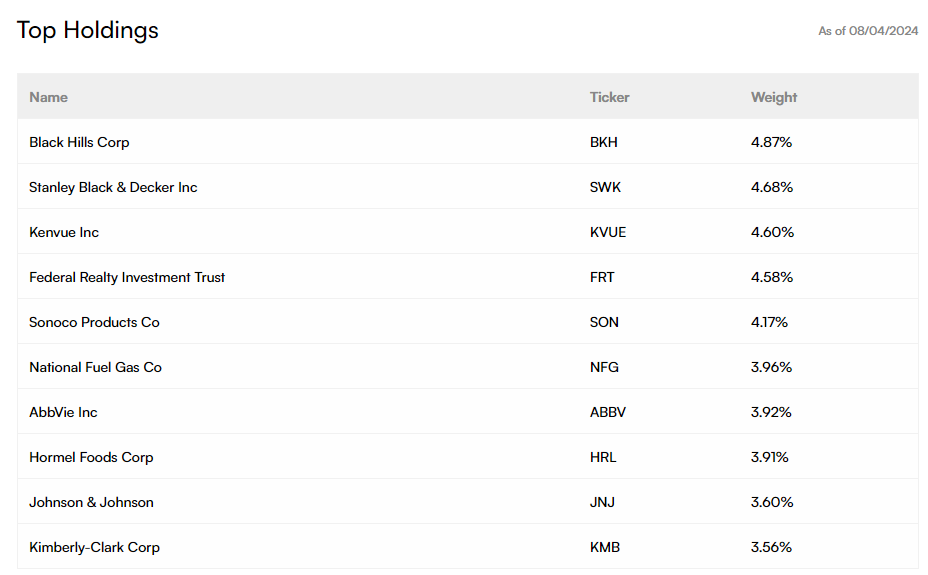Click the Ticker column header

pyautogui.click(x=609, y=97)
